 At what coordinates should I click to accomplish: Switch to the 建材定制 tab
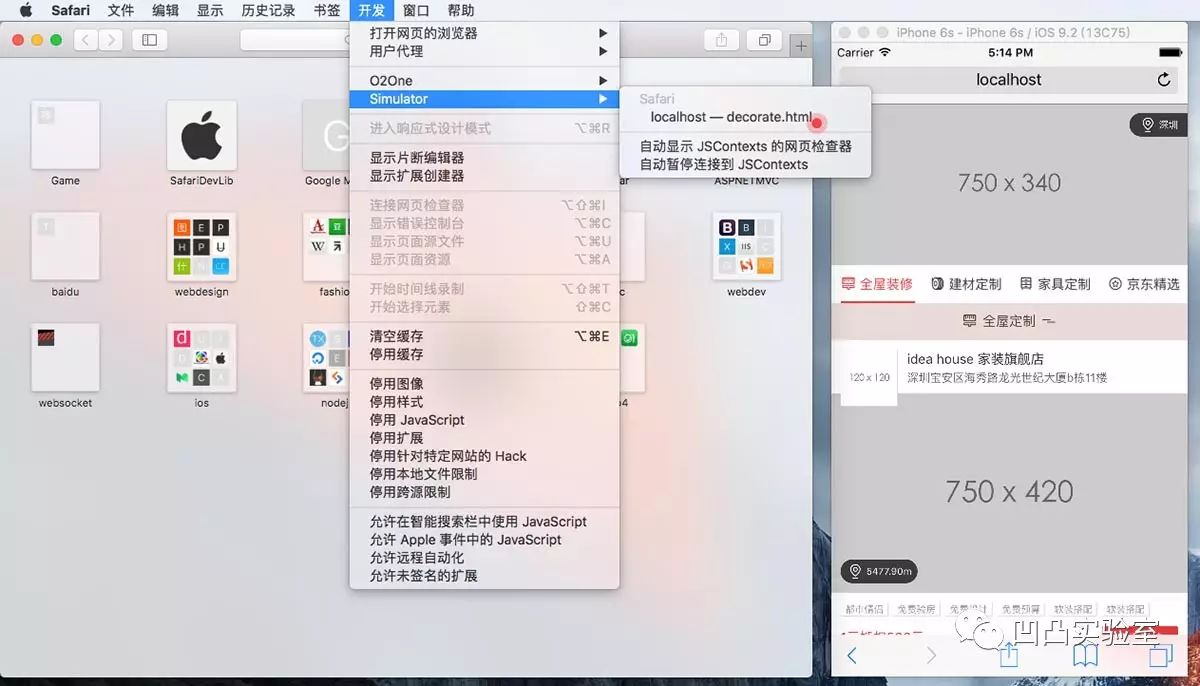[x=966, y=284]
